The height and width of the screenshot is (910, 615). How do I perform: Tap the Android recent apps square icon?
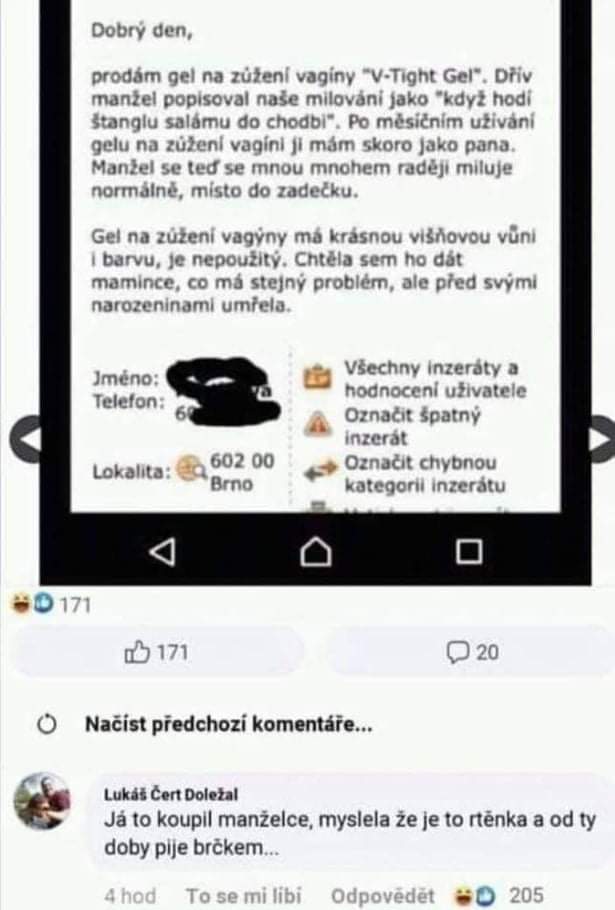[469, 552]
